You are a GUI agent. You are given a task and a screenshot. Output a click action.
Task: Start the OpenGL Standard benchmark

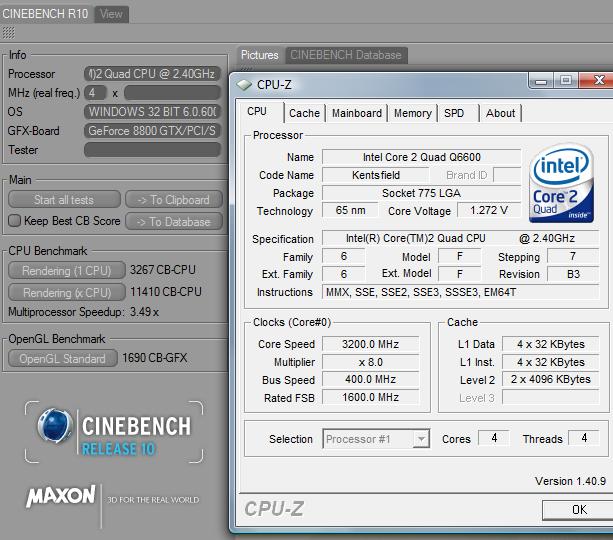pyautogui.click(x=63, y=359)
